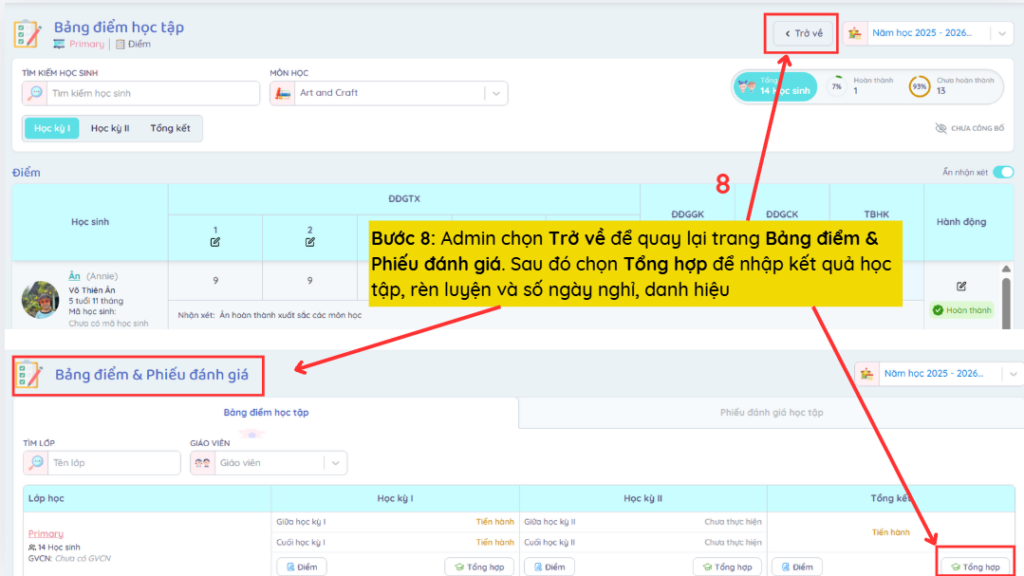Viewport: 1024px width, 576px height.
Task: Click the Chưa công bố hidden-eye icon
Action: pos(940,128)
